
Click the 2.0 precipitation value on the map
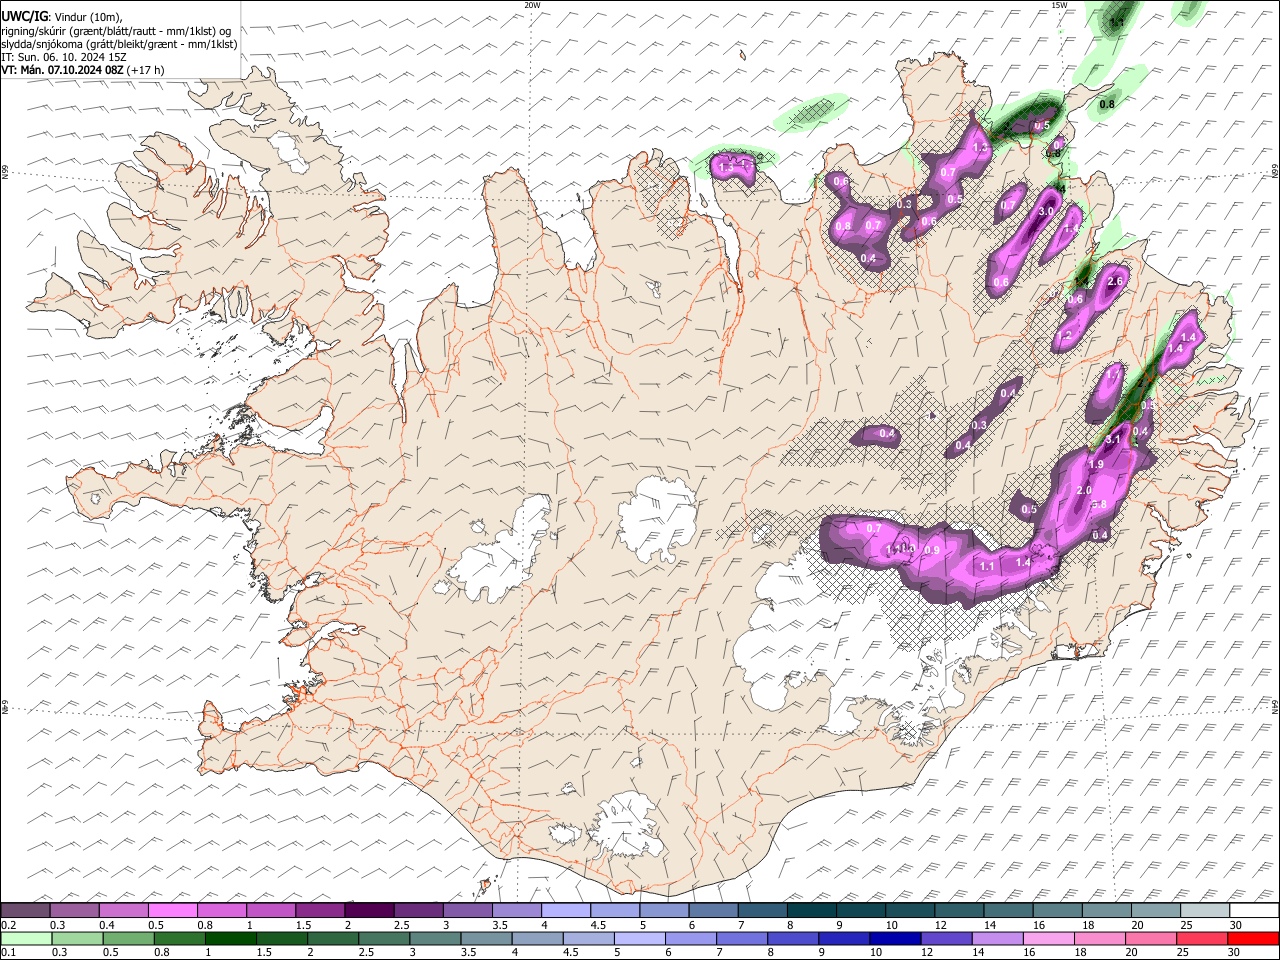point(1084,491)
